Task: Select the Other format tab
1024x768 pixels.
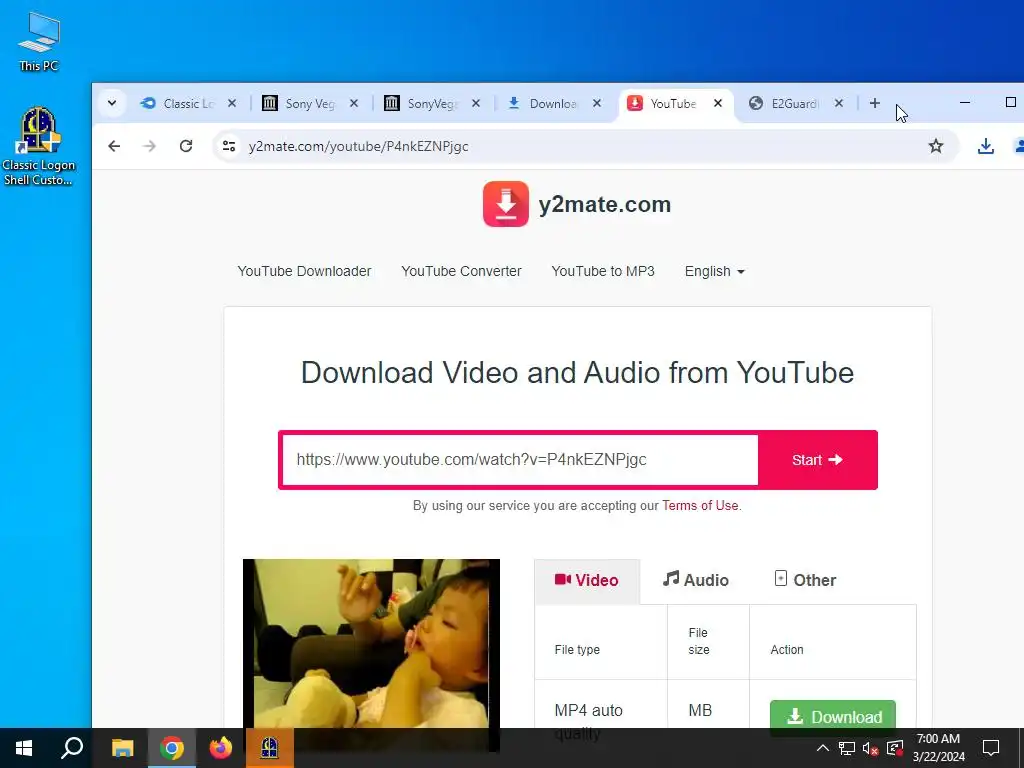Action: (x=805, y=580)
